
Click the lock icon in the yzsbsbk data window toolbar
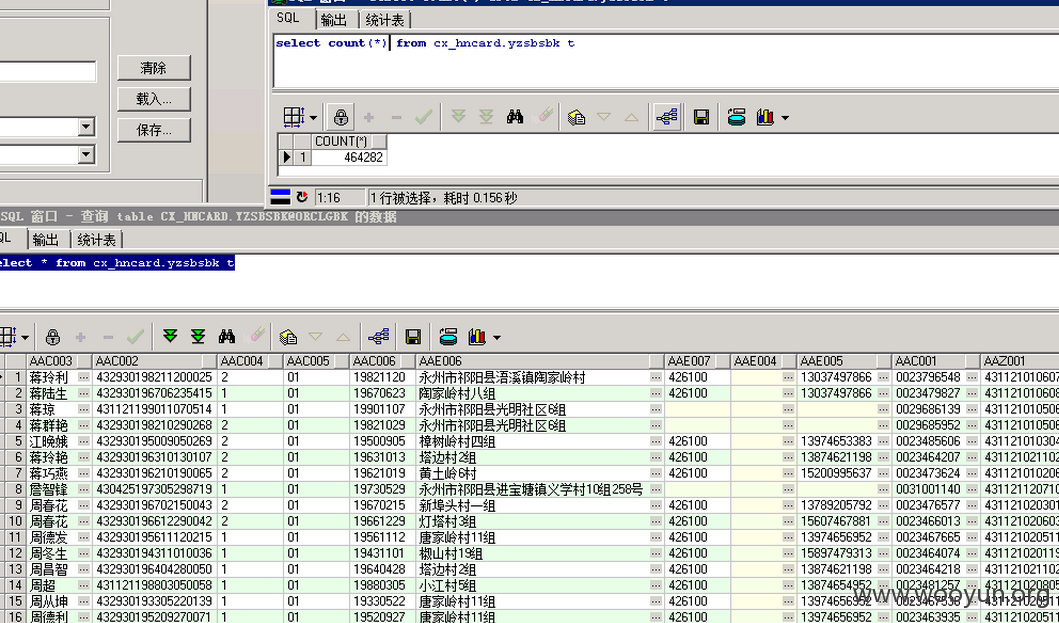pos(53,337)
